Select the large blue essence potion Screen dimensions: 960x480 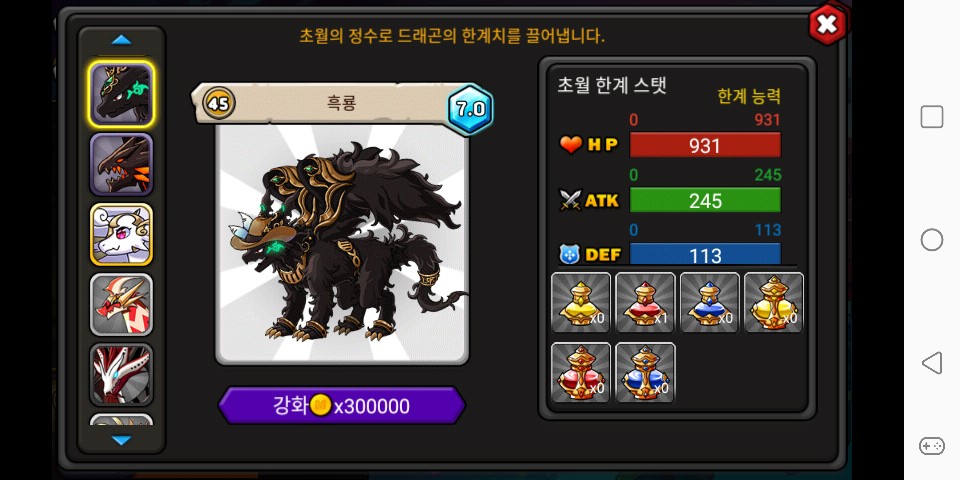coord(645,372)
